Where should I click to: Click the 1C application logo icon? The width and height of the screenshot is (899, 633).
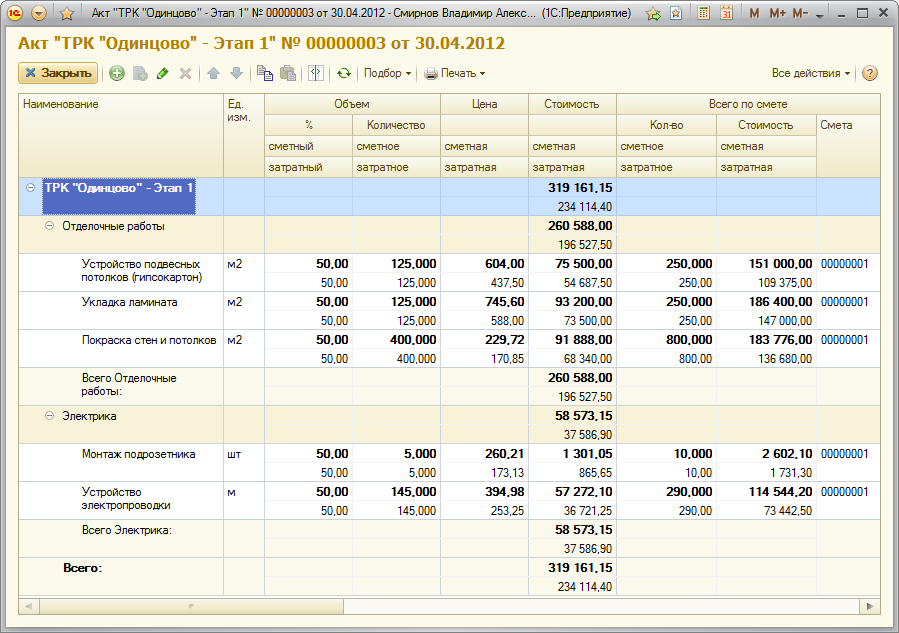pyautogui.click(x=15, y=13)
